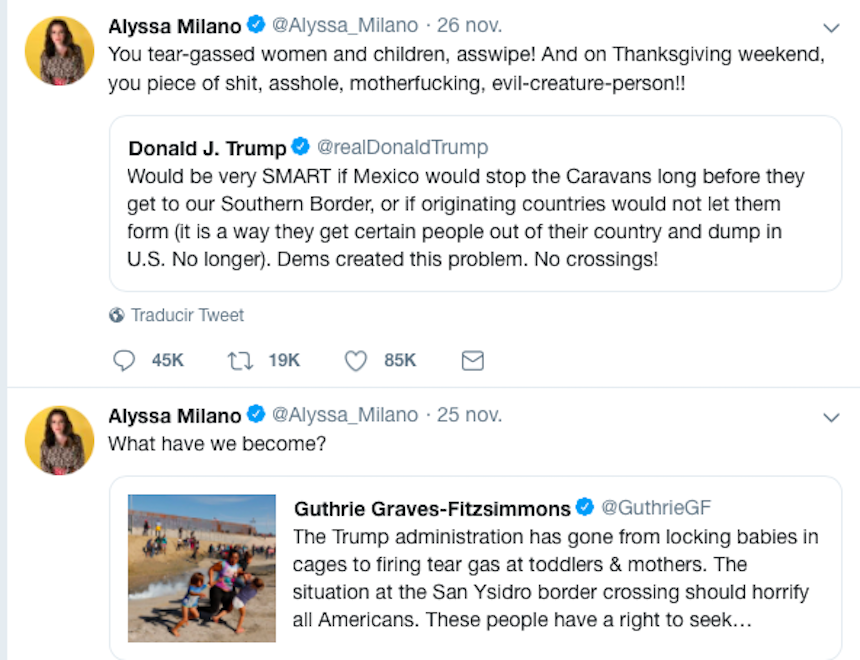Retweet the tear-gassed women tweet
The height and width of the screenshot is (660, 860).
241,360
